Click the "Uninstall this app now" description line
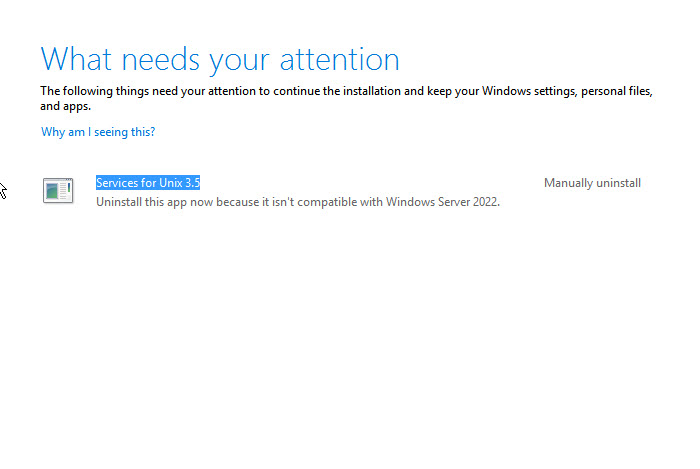Viewport: 700px width, 469px height. click(x=298, y=202)
